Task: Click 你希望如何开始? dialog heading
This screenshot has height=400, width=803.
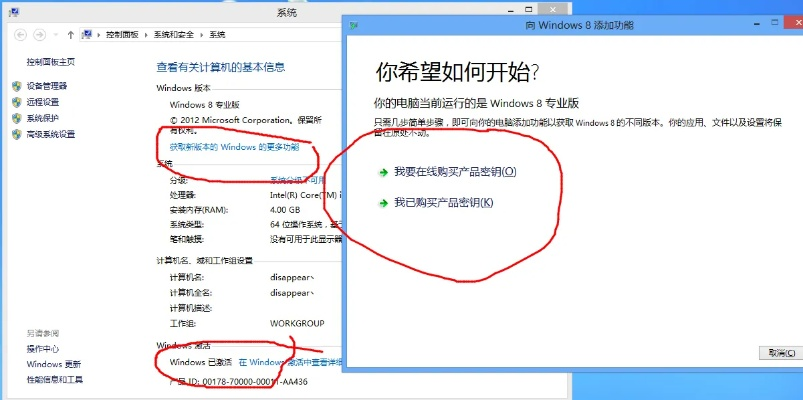Action: point(457,73)
